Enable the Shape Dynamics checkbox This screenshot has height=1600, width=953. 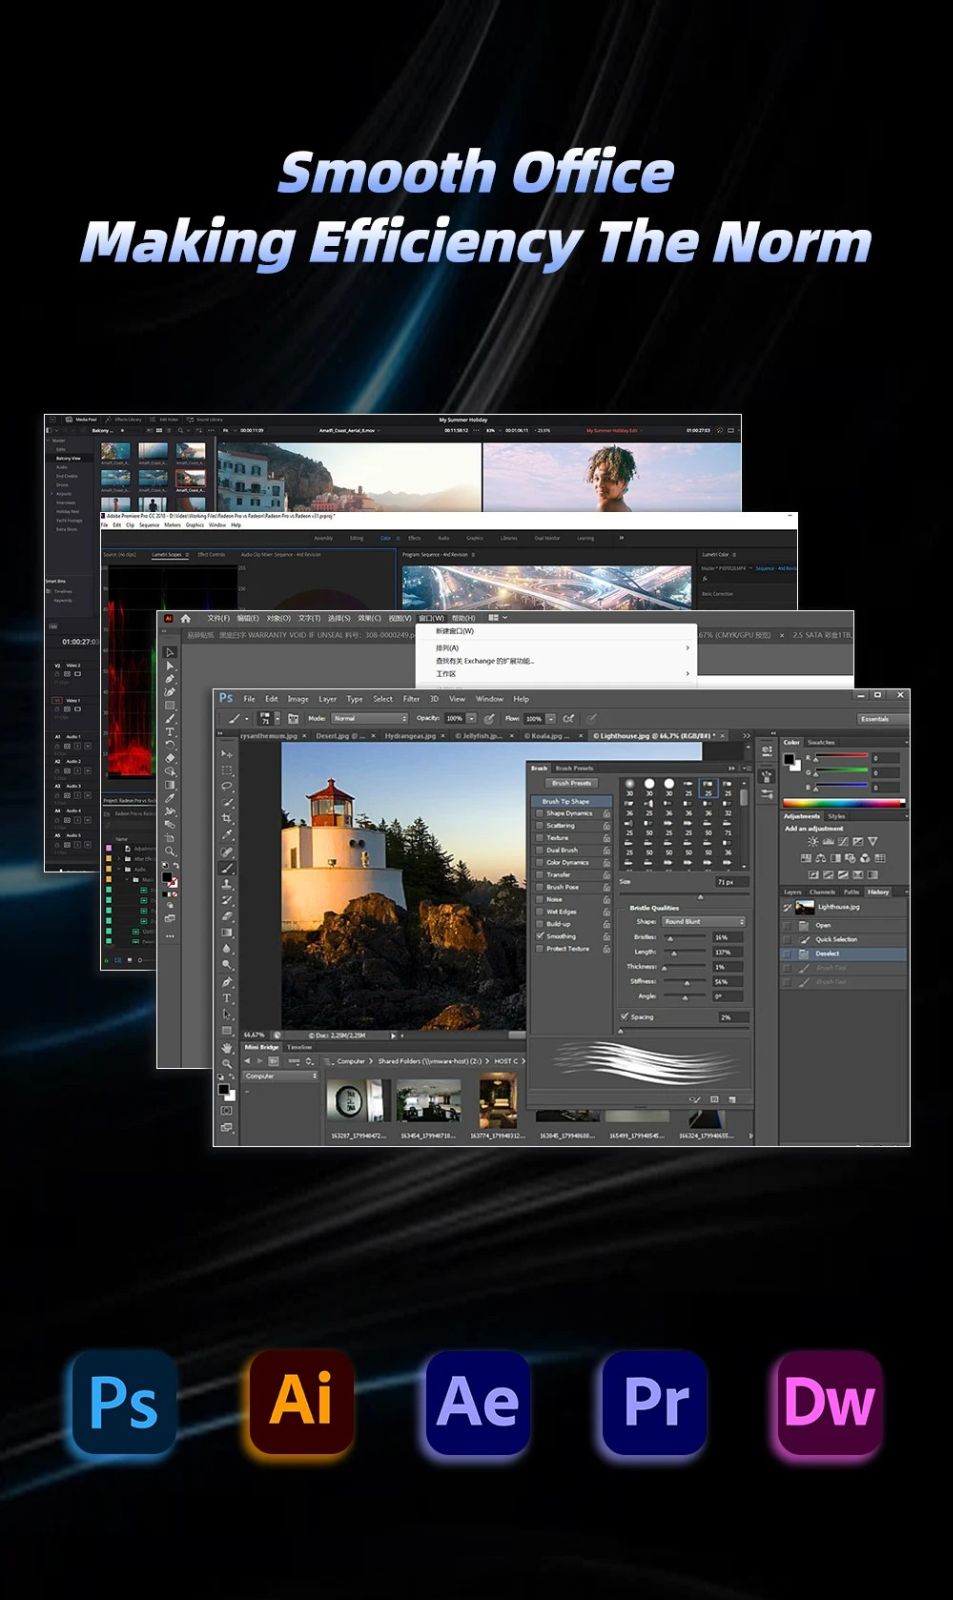pos(540,813)
